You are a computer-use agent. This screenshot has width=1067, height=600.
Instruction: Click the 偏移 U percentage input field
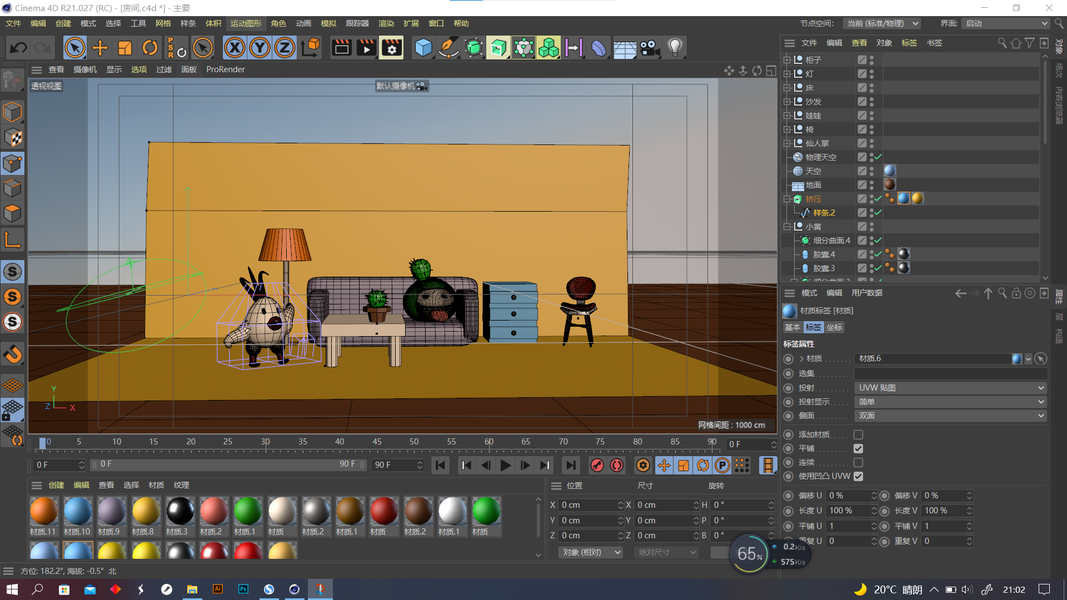click(x=851, y=496)
